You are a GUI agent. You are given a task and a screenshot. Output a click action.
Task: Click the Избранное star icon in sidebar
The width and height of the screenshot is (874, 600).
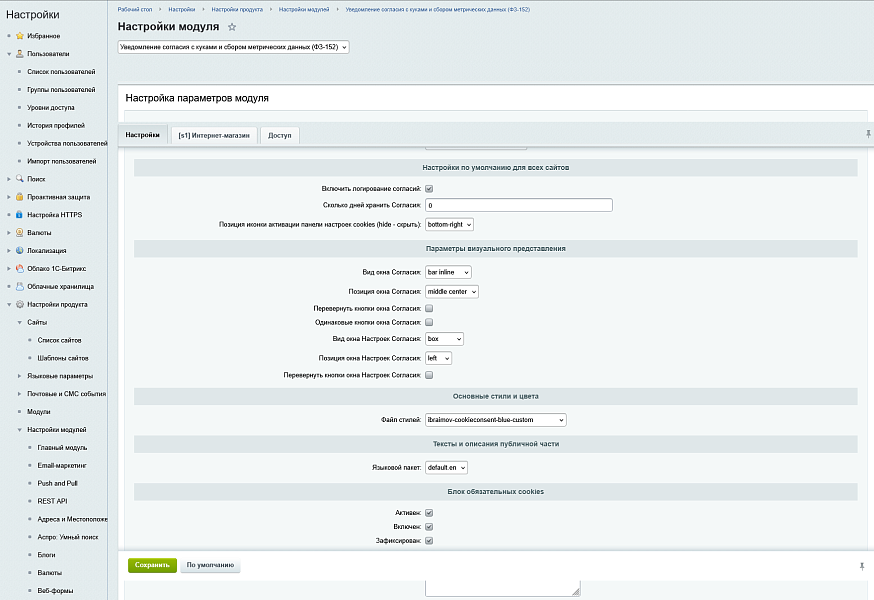19,36
